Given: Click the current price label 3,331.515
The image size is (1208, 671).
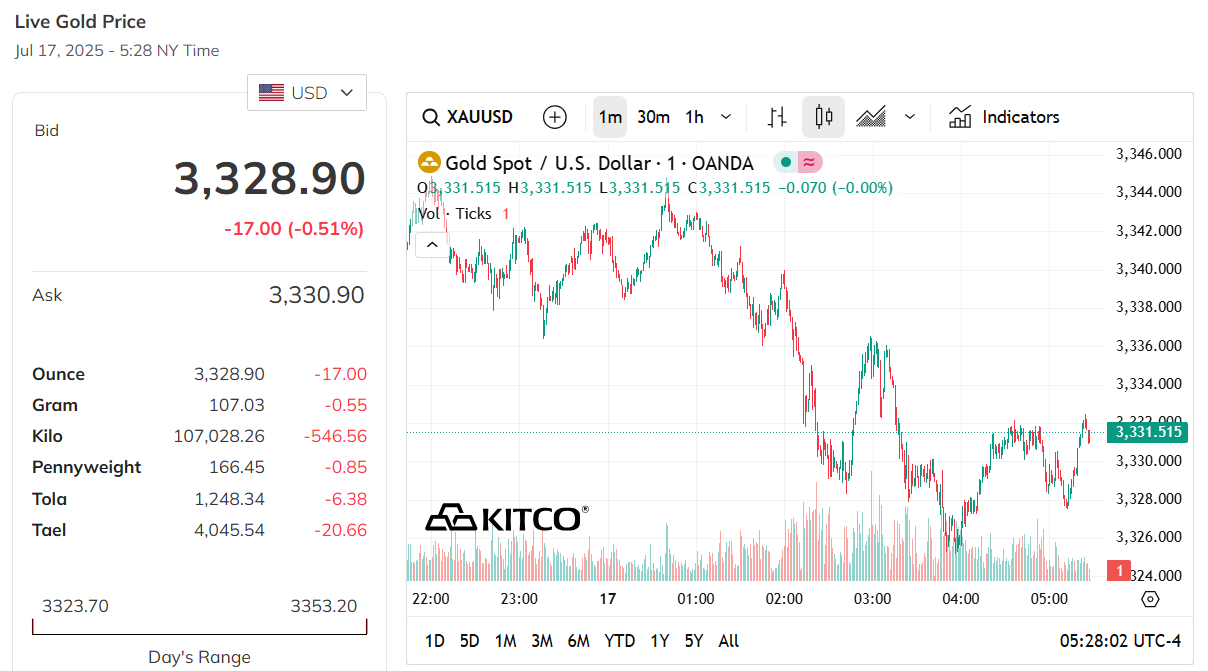Looking at the screenshot, I should coord(1149,432).
